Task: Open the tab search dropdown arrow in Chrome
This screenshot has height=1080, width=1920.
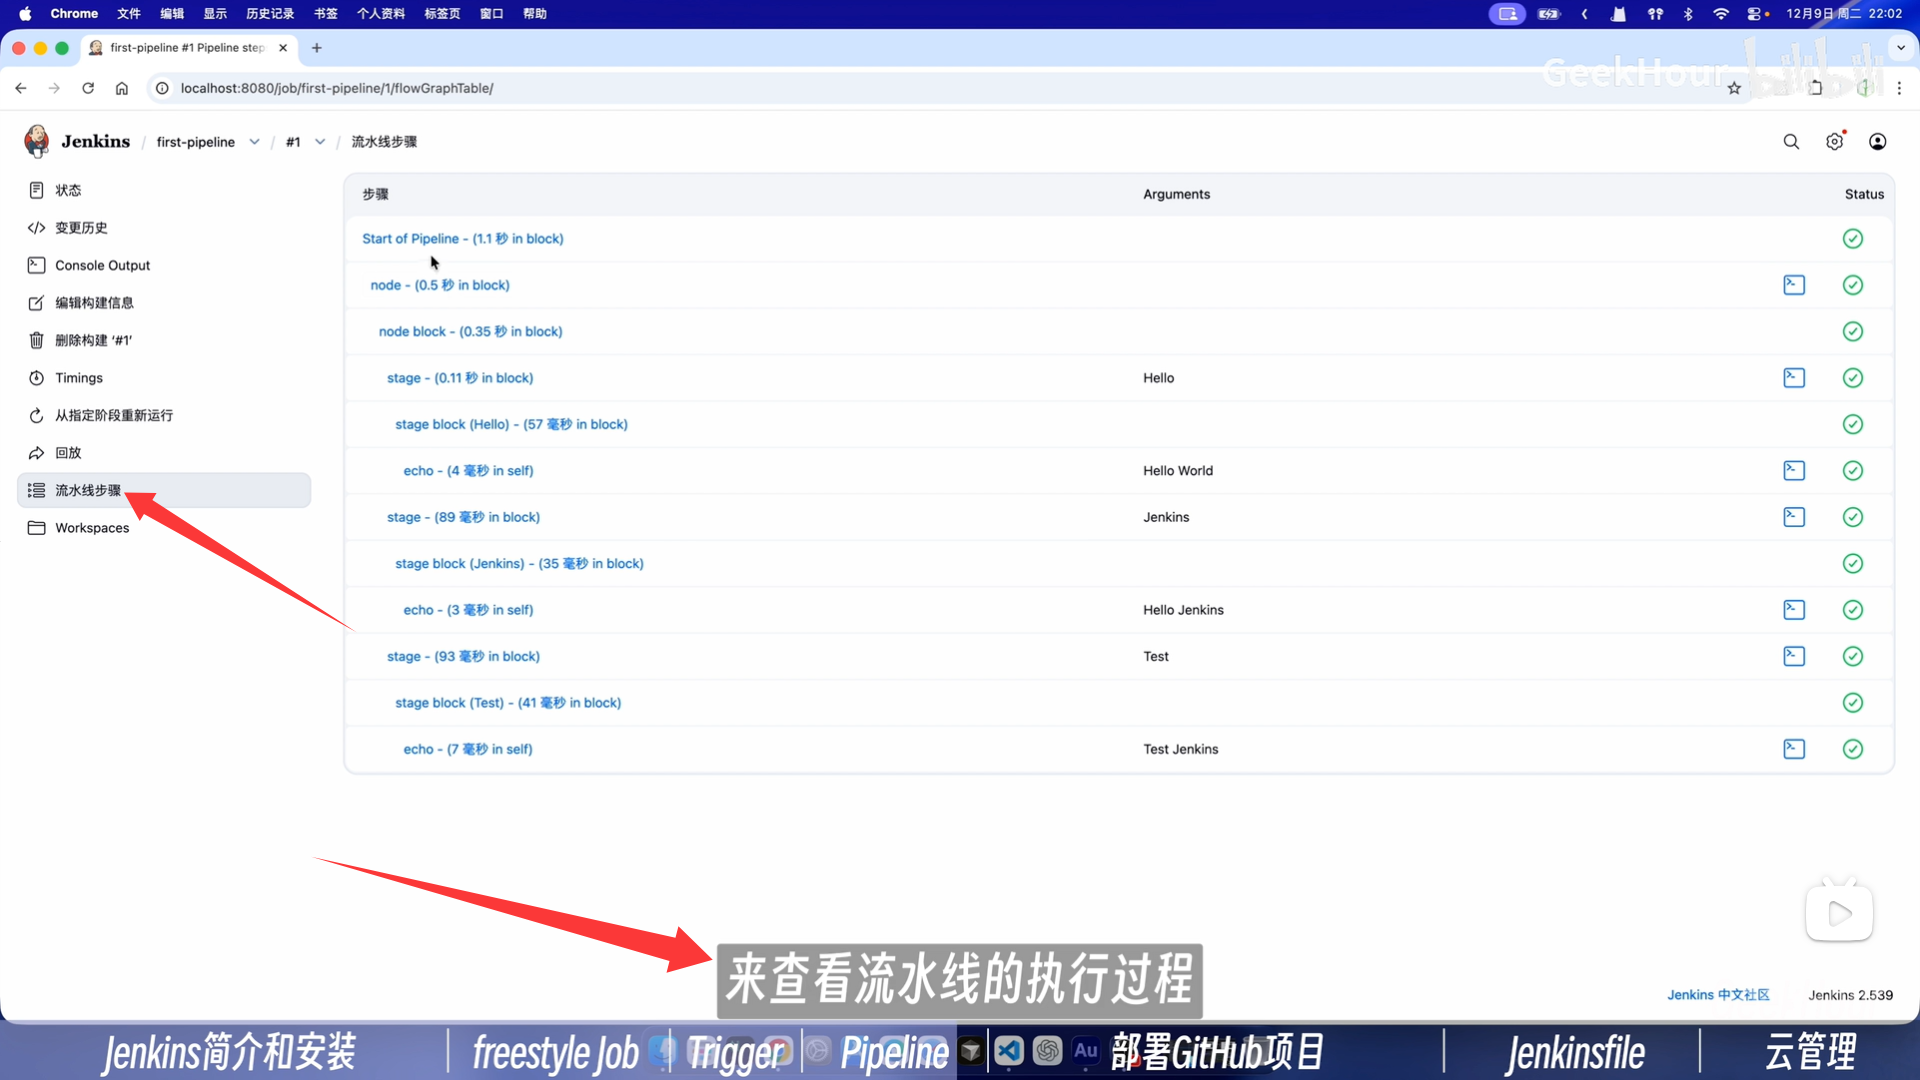Action: (x=1900, y=47)
